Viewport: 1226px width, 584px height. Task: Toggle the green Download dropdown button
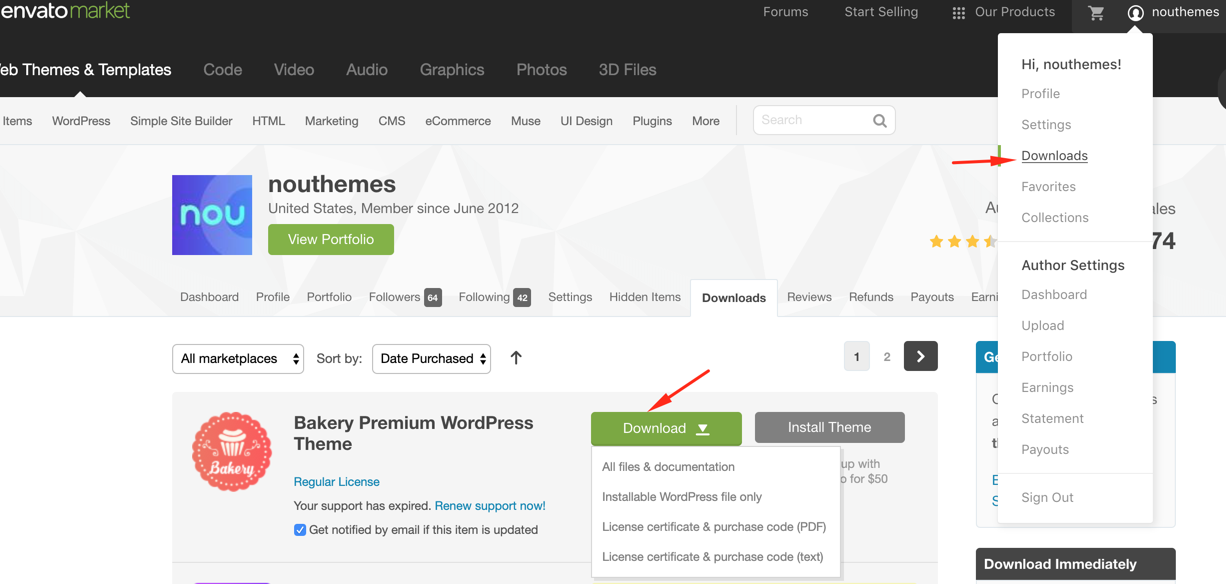(x=666, y=428)
